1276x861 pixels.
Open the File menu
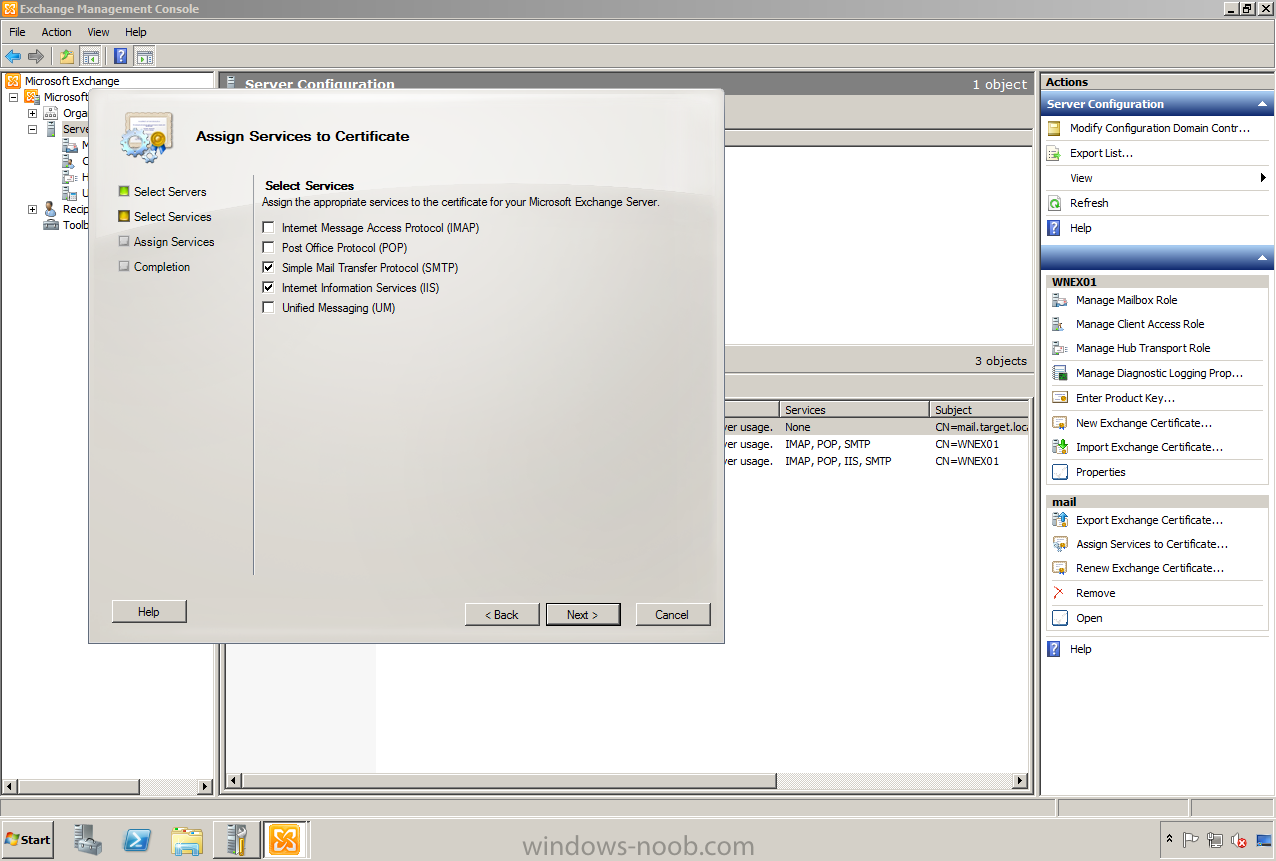(x=17, y=32)
